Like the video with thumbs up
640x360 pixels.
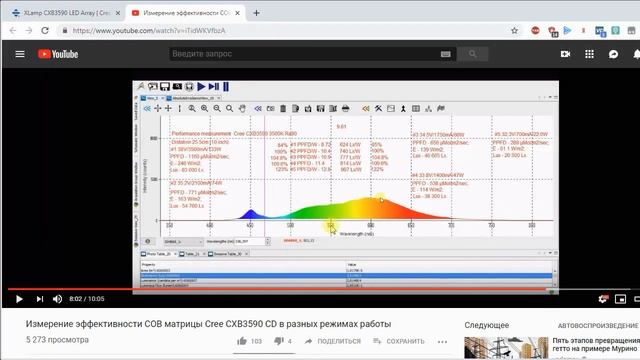(x=242, y=341)
